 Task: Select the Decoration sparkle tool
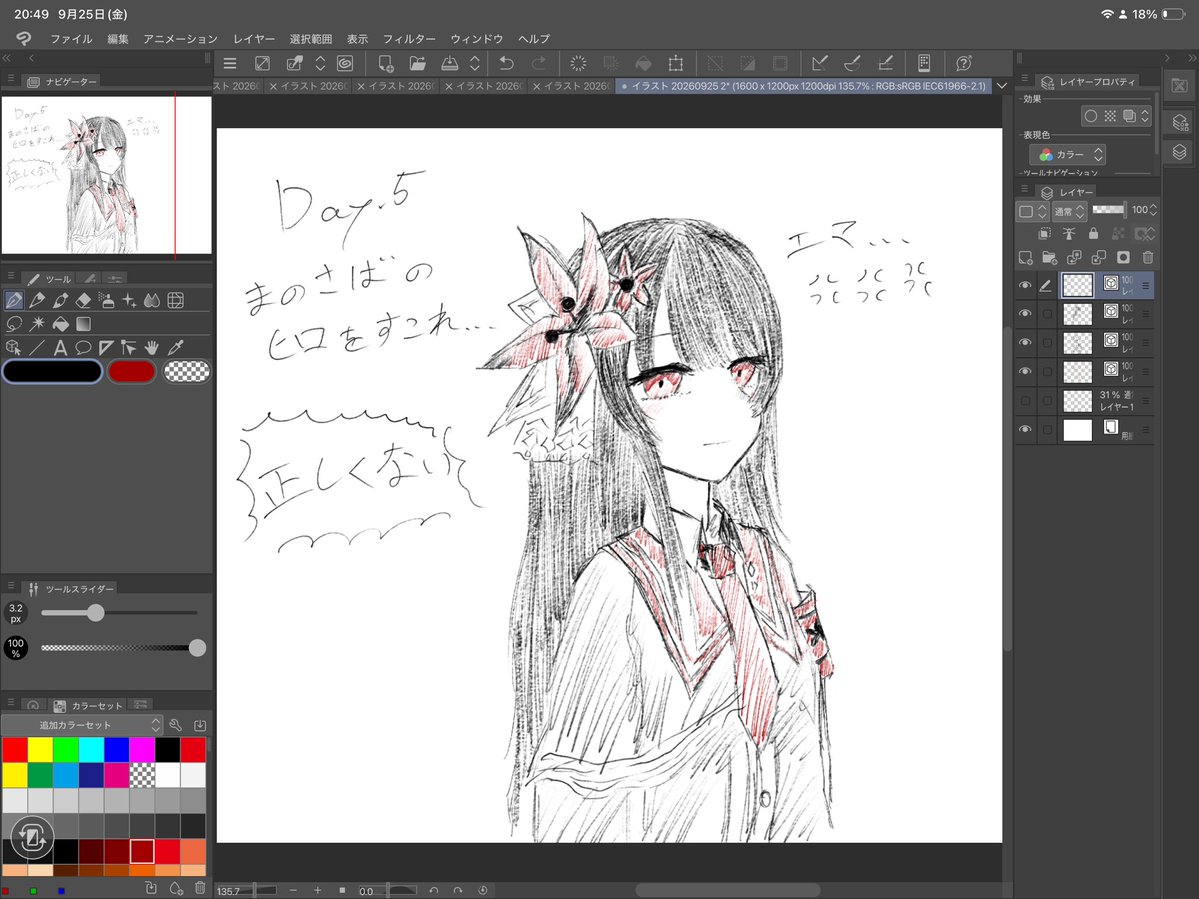129,300
